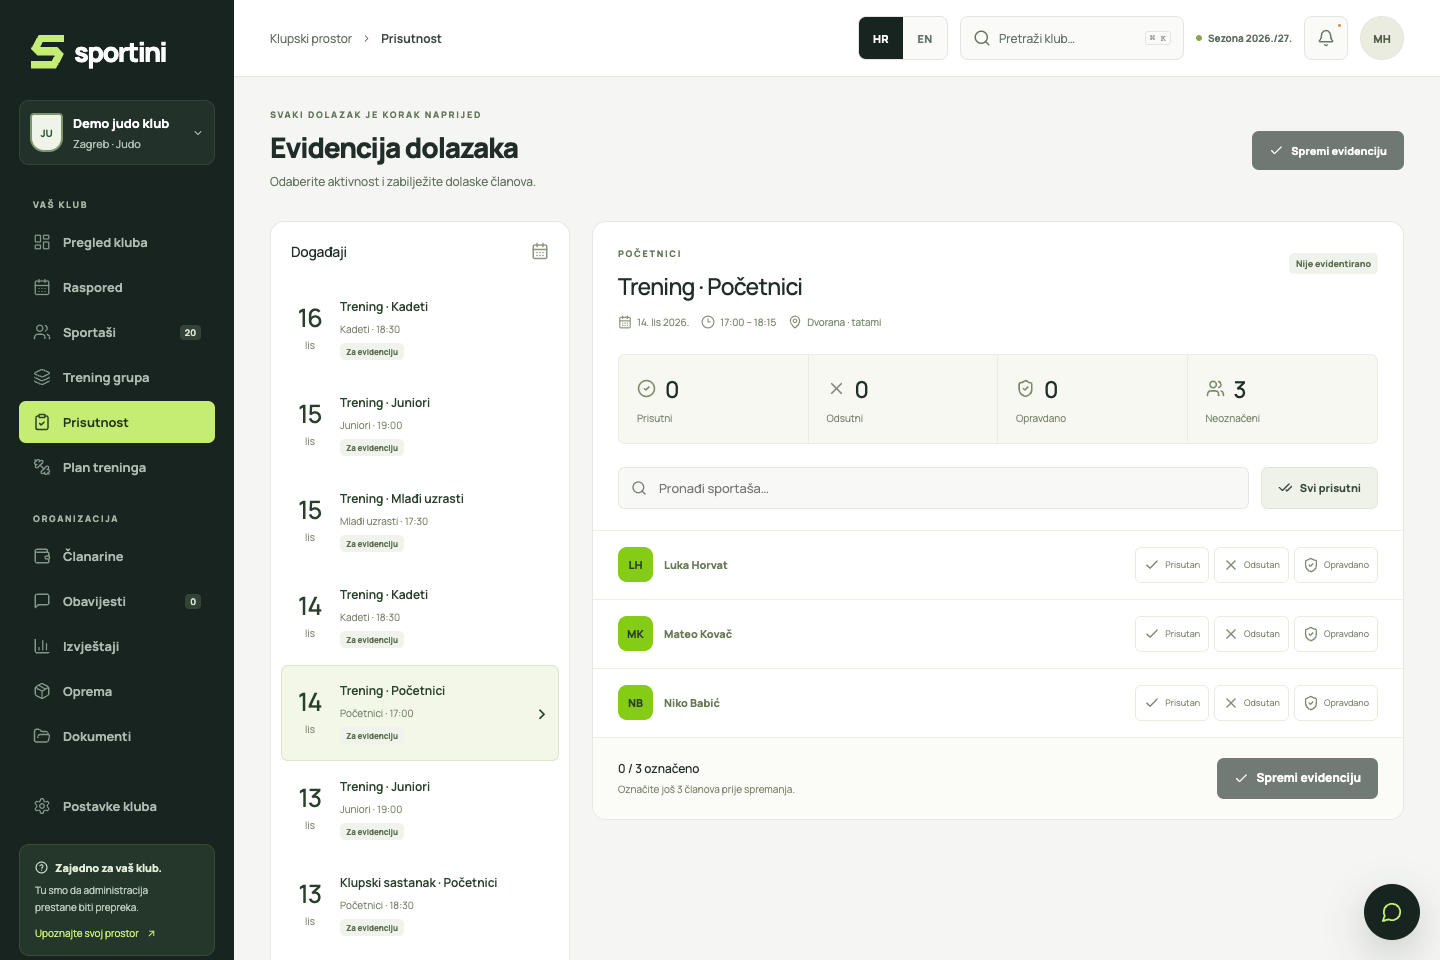Click the Sportini logo
1440x960 pixels.
(98, 52)
